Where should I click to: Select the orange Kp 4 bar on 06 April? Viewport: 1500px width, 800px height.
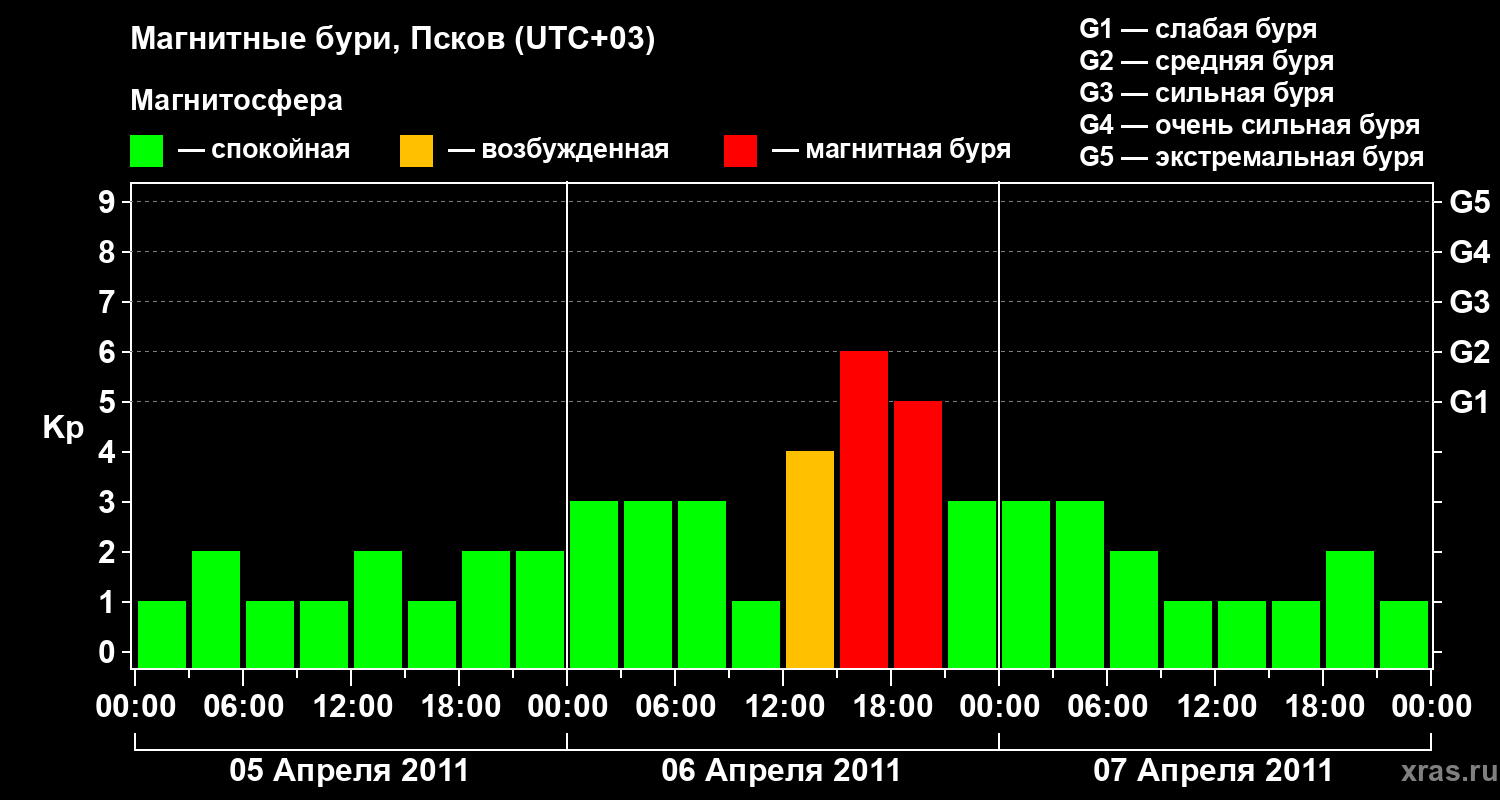click(x=810, y=560)
